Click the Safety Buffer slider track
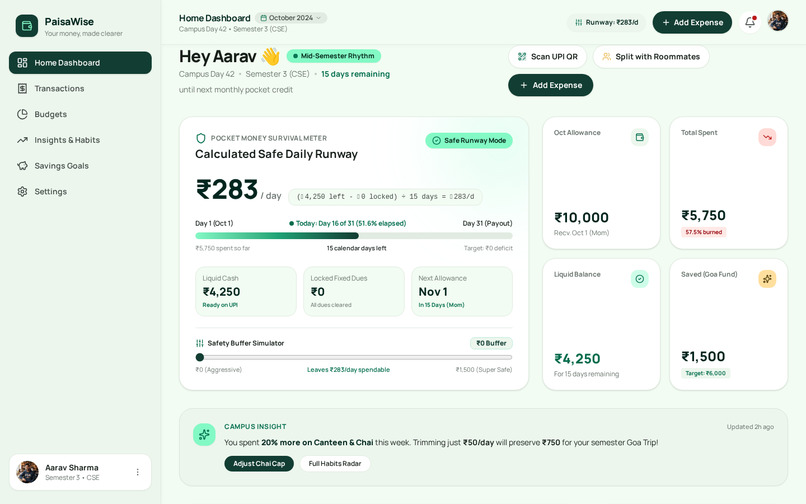The height and width of the screenshot is (504, 806). [354, 357]
